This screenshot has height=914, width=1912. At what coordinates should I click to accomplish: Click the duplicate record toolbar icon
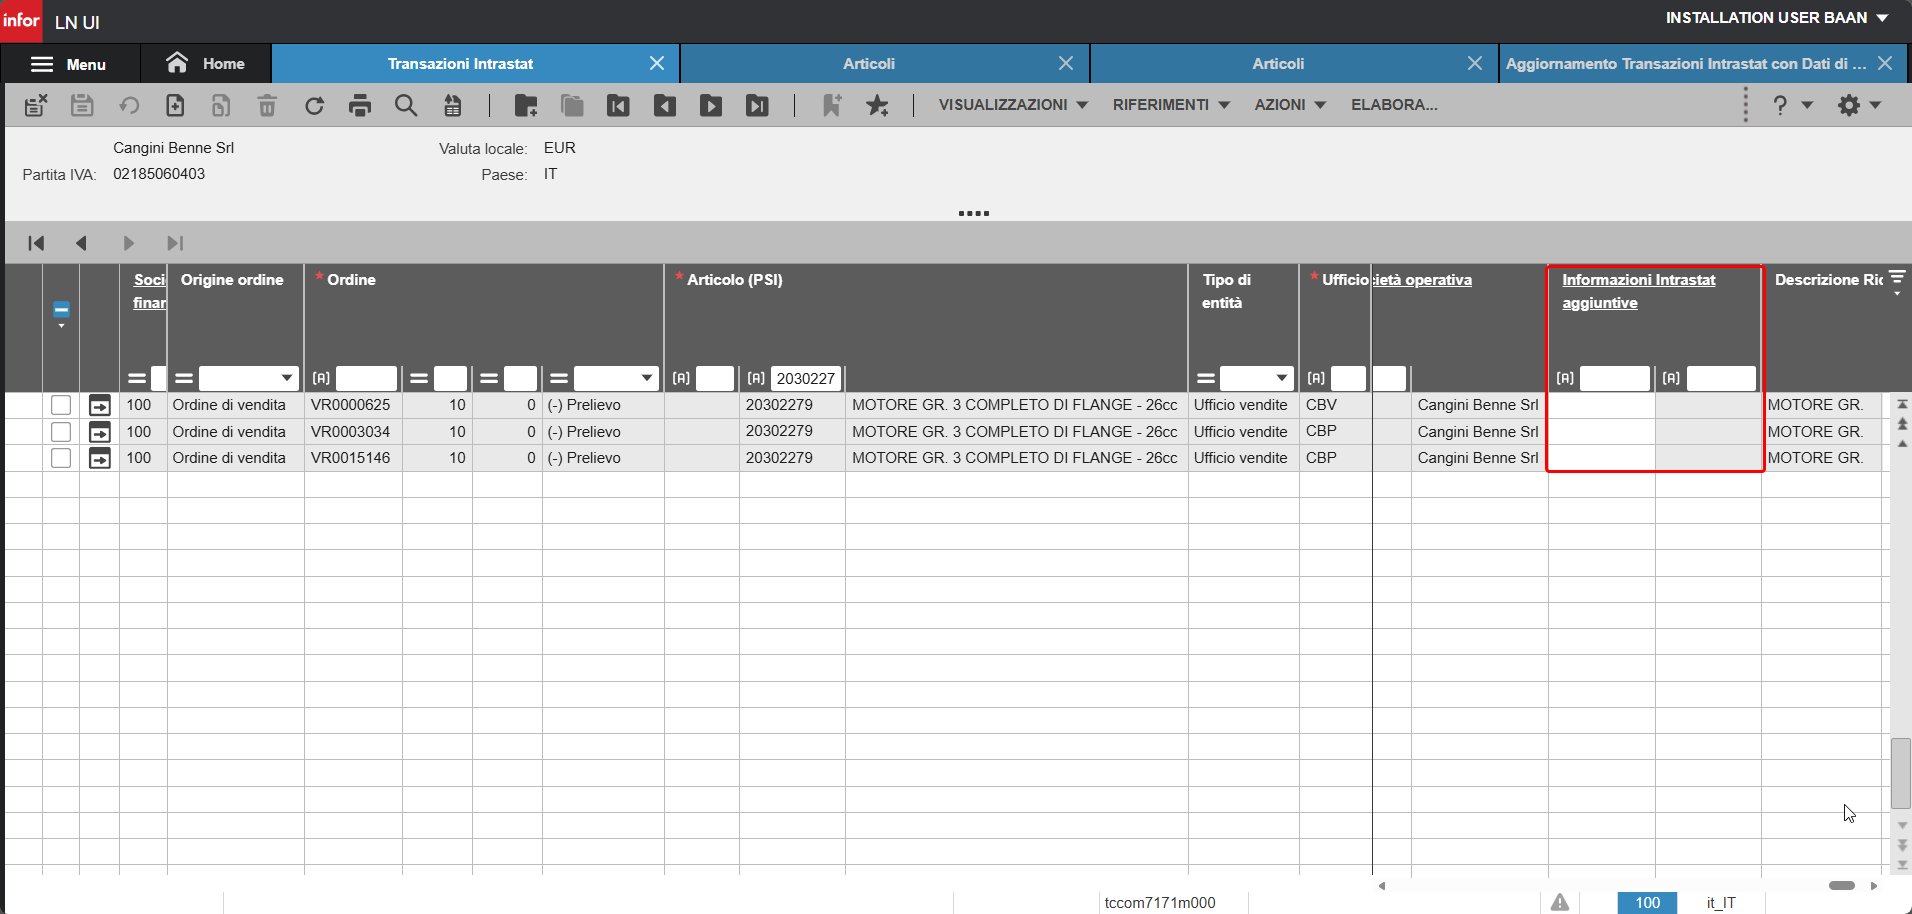(221, 105)
